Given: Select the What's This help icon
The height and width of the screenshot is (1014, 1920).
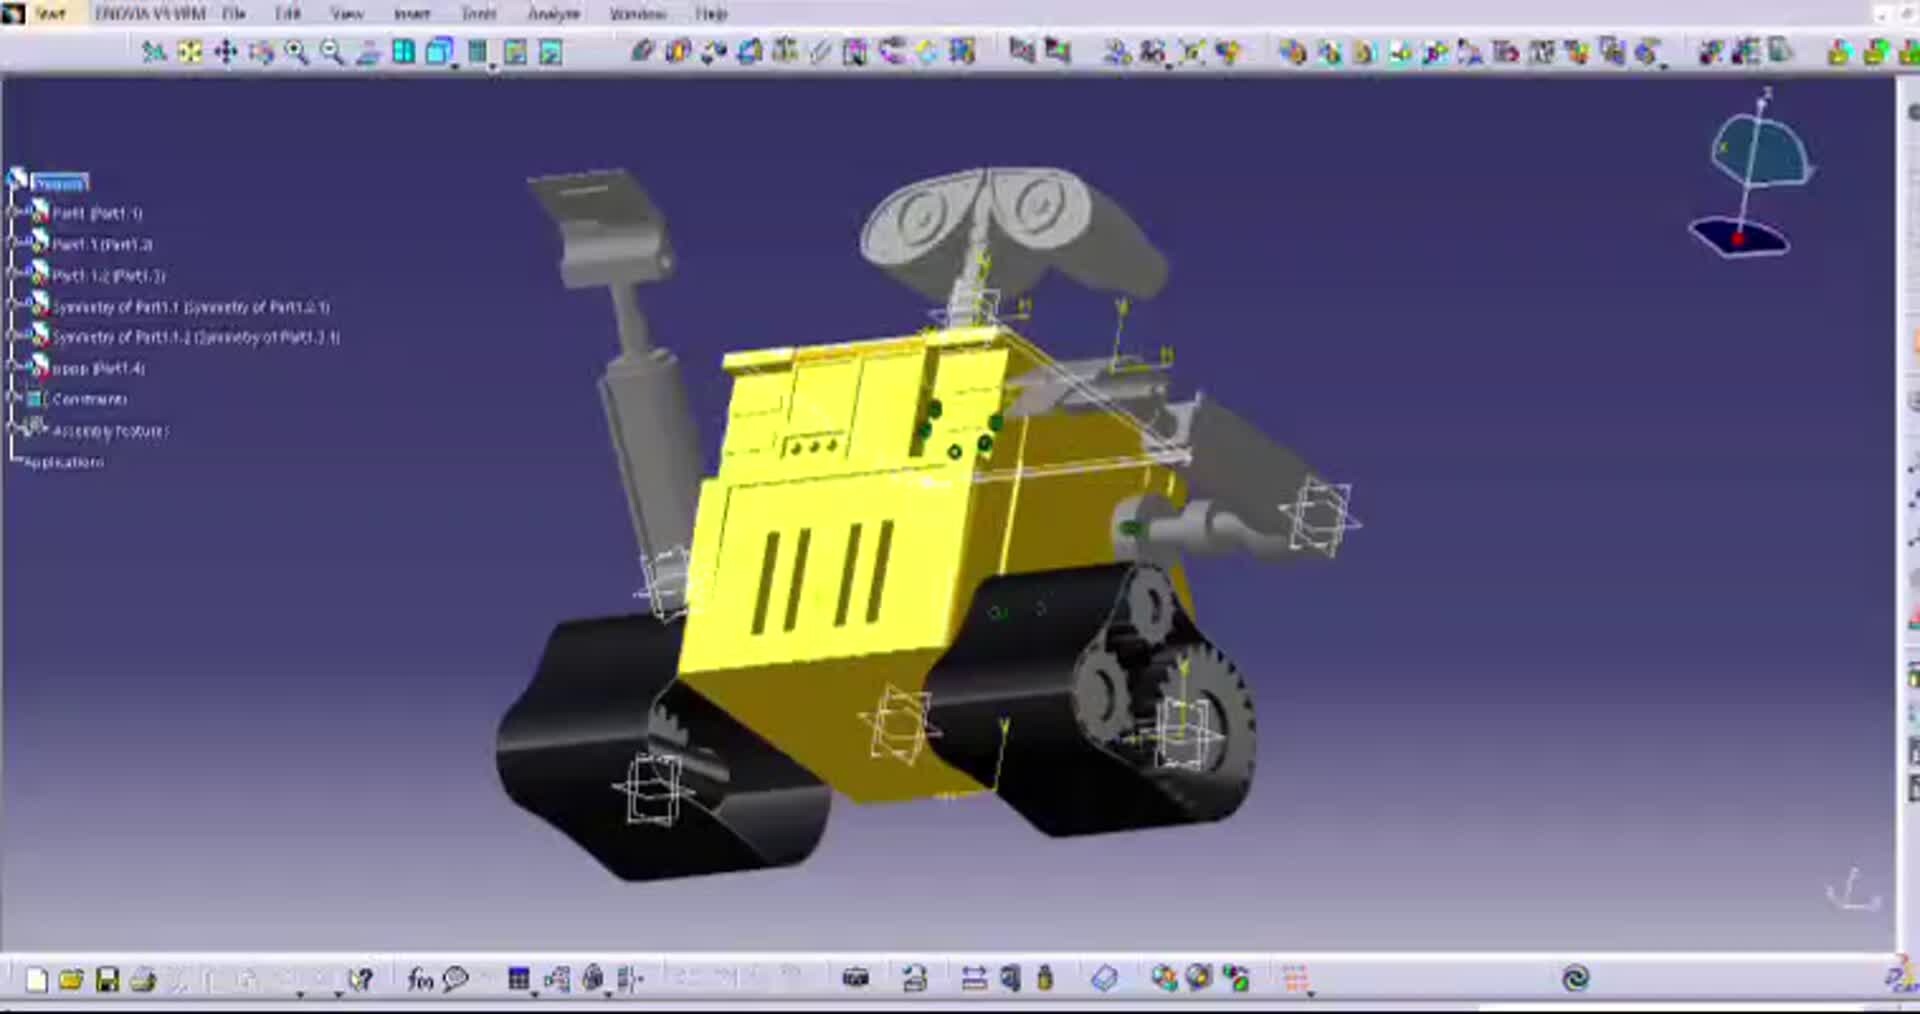Looking at the screenshot, I should click(x=360, y=978).
